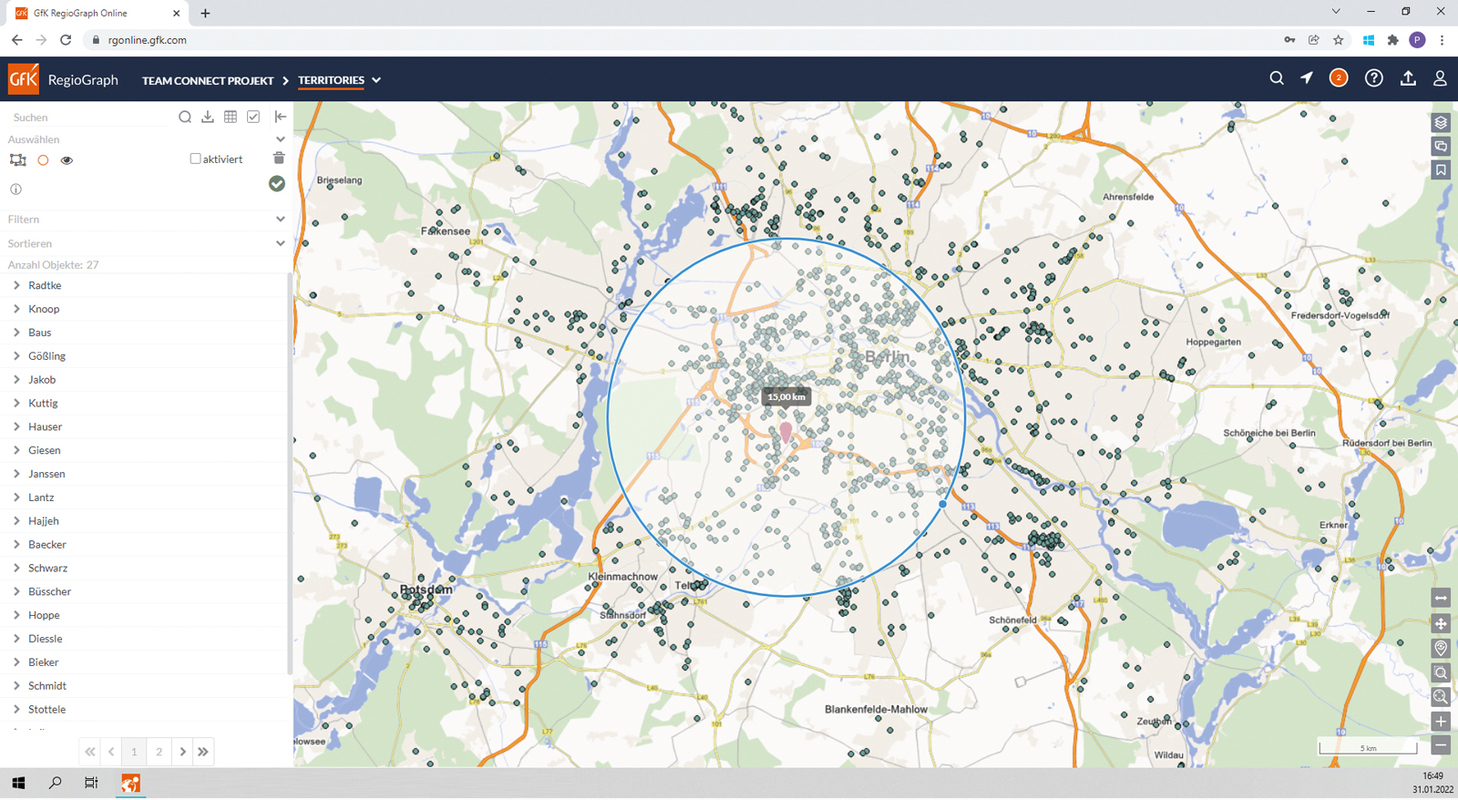Select the pan/move map tool

(1441, 623)
